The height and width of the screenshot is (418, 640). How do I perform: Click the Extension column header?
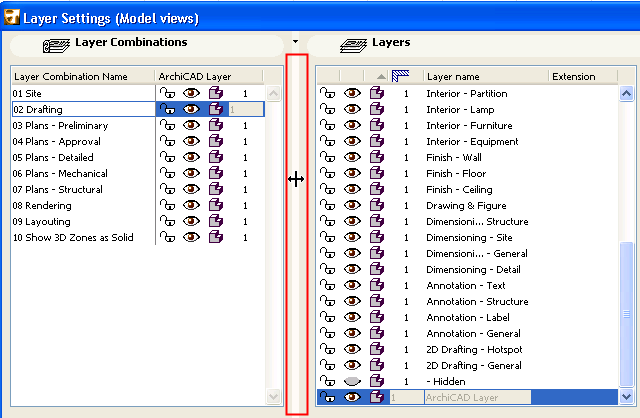click(x=583, y=76)
